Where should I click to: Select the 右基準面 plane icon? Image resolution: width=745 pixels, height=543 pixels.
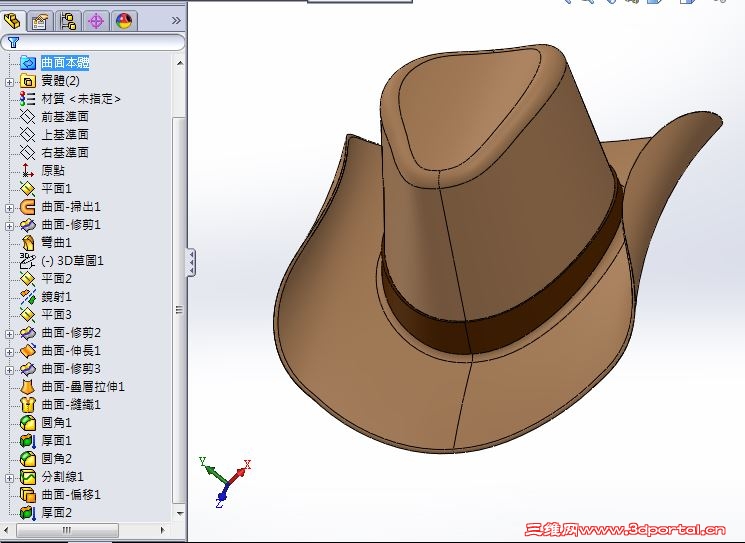point(28,152)
